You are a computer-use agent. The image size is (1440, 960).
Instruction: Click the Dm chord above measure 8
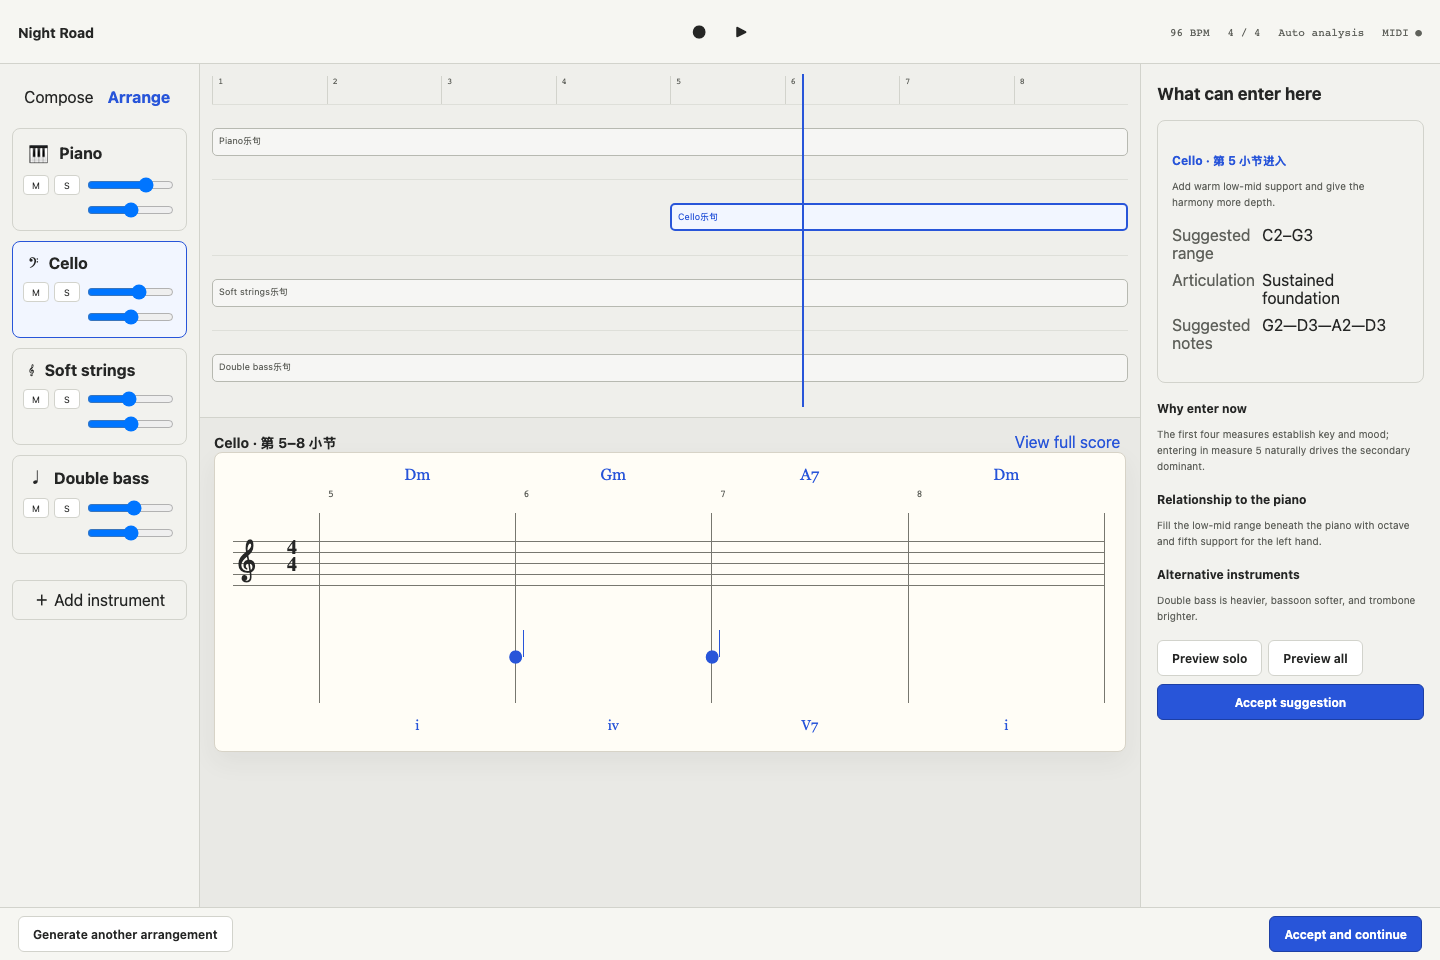click(1006, 475)
